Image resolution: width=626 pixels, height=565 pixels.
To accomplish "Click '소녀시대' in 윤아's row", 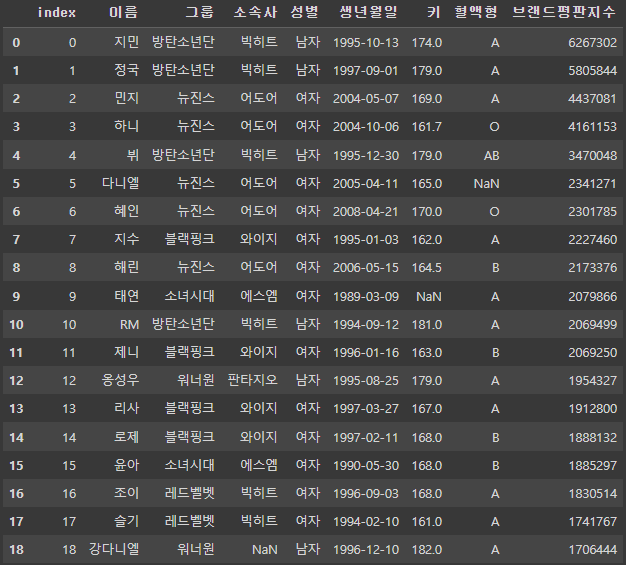I will (190, 465).
